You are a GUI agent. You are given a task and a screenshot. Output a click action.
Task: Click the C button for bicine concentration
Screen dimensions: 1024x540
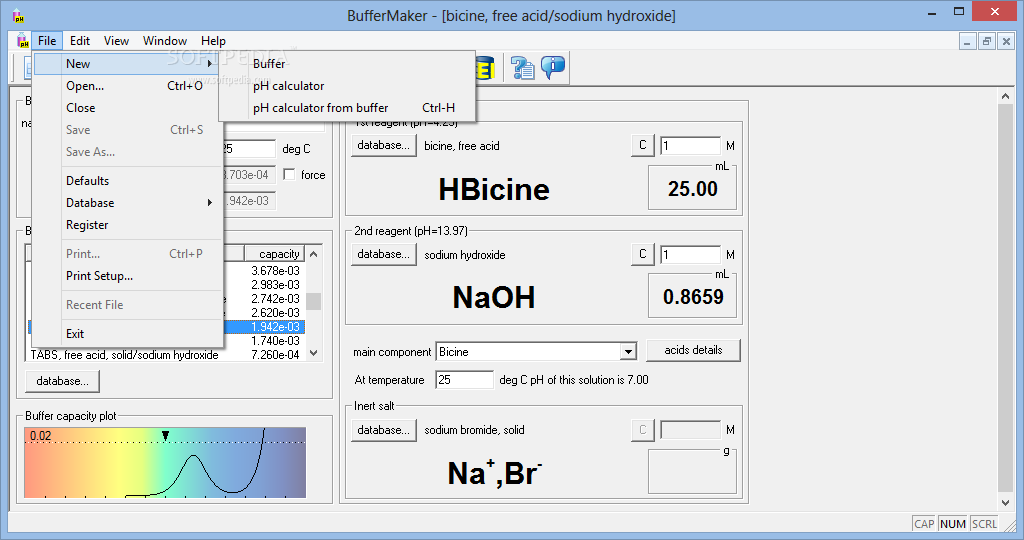(x=643, y=145)
